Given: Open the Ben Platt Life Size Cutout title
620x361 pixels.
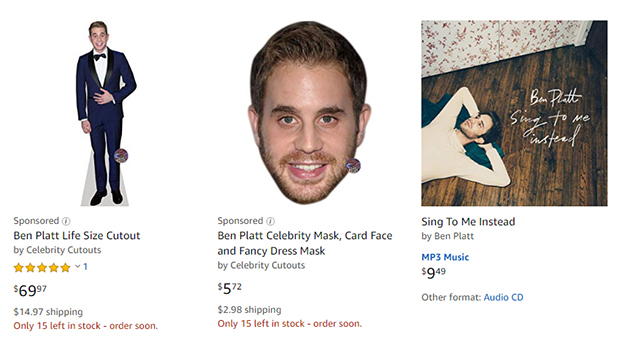Looking at the screenshot, I should 77,236.
